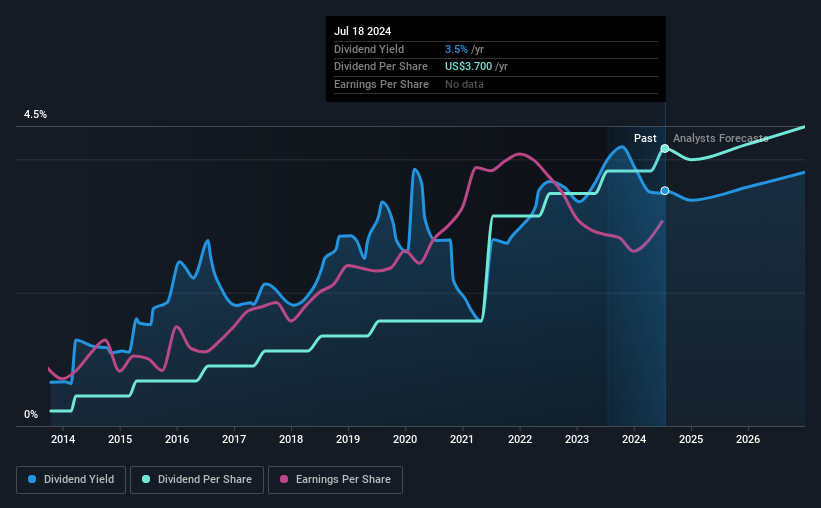
Task: Click the 2014 x-axis label
Action: (x=63, y=439)
